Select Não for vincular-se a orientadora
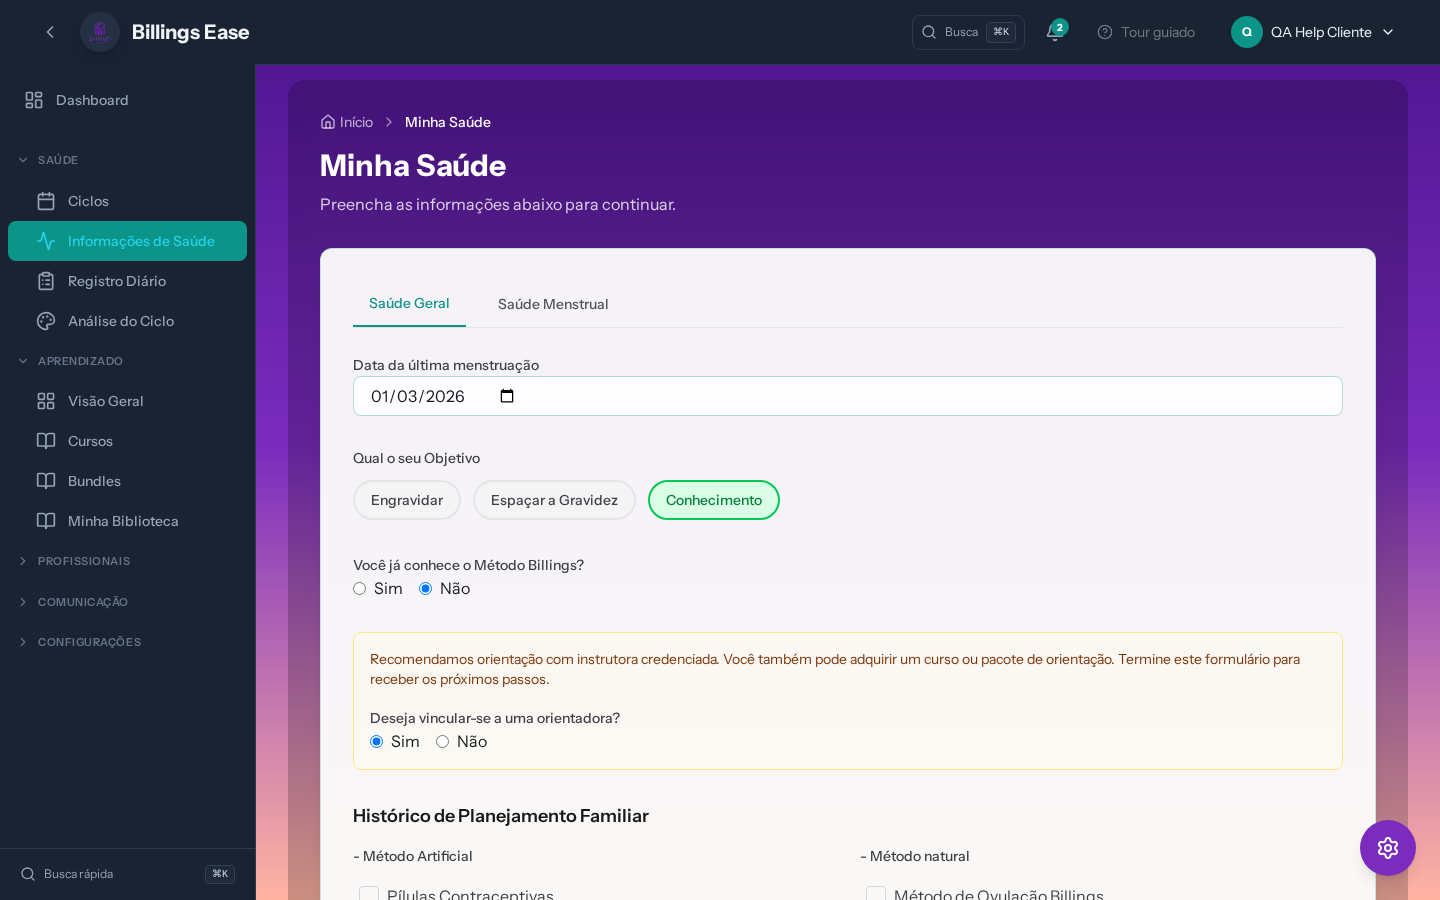1440x900 pixels. click(442, 742)
